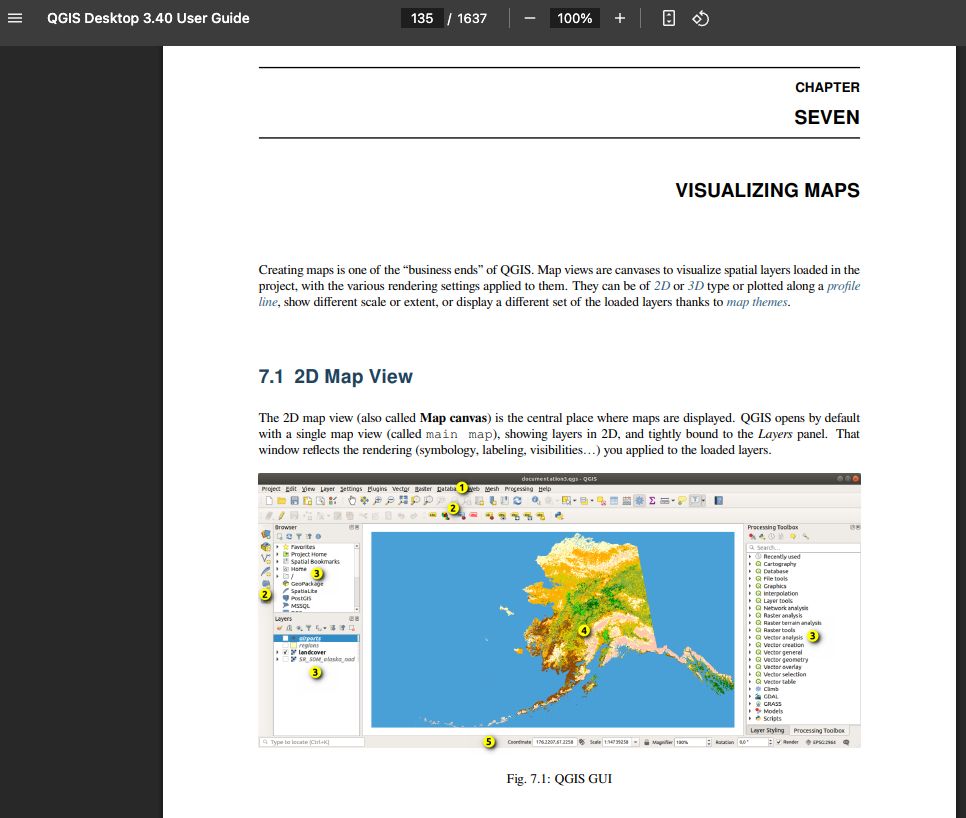Toggle the landcover layer checkbox in figure
This screenshot has height=818, width=966.
(x=285, y=652)
